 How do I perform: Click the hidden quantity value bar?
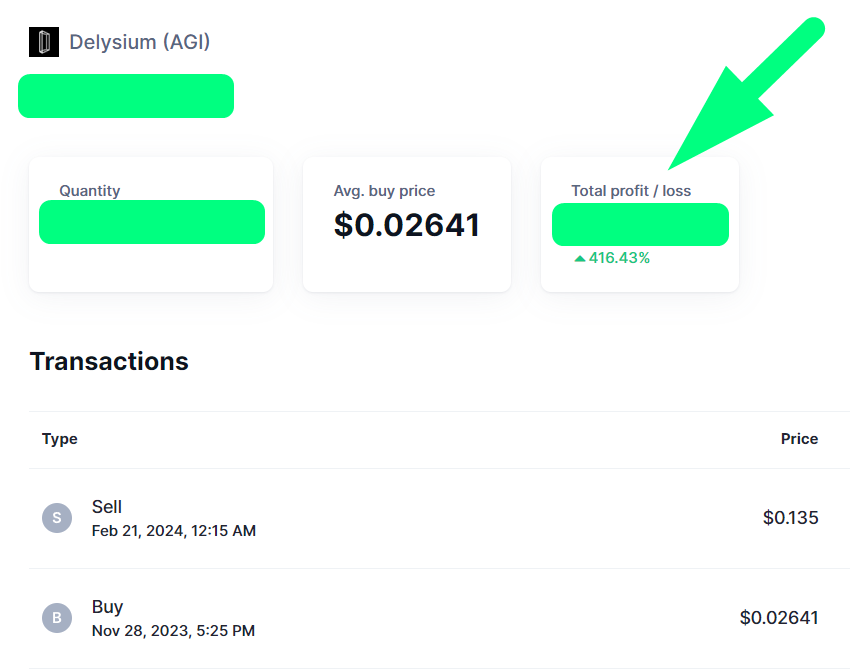[152, 222]
